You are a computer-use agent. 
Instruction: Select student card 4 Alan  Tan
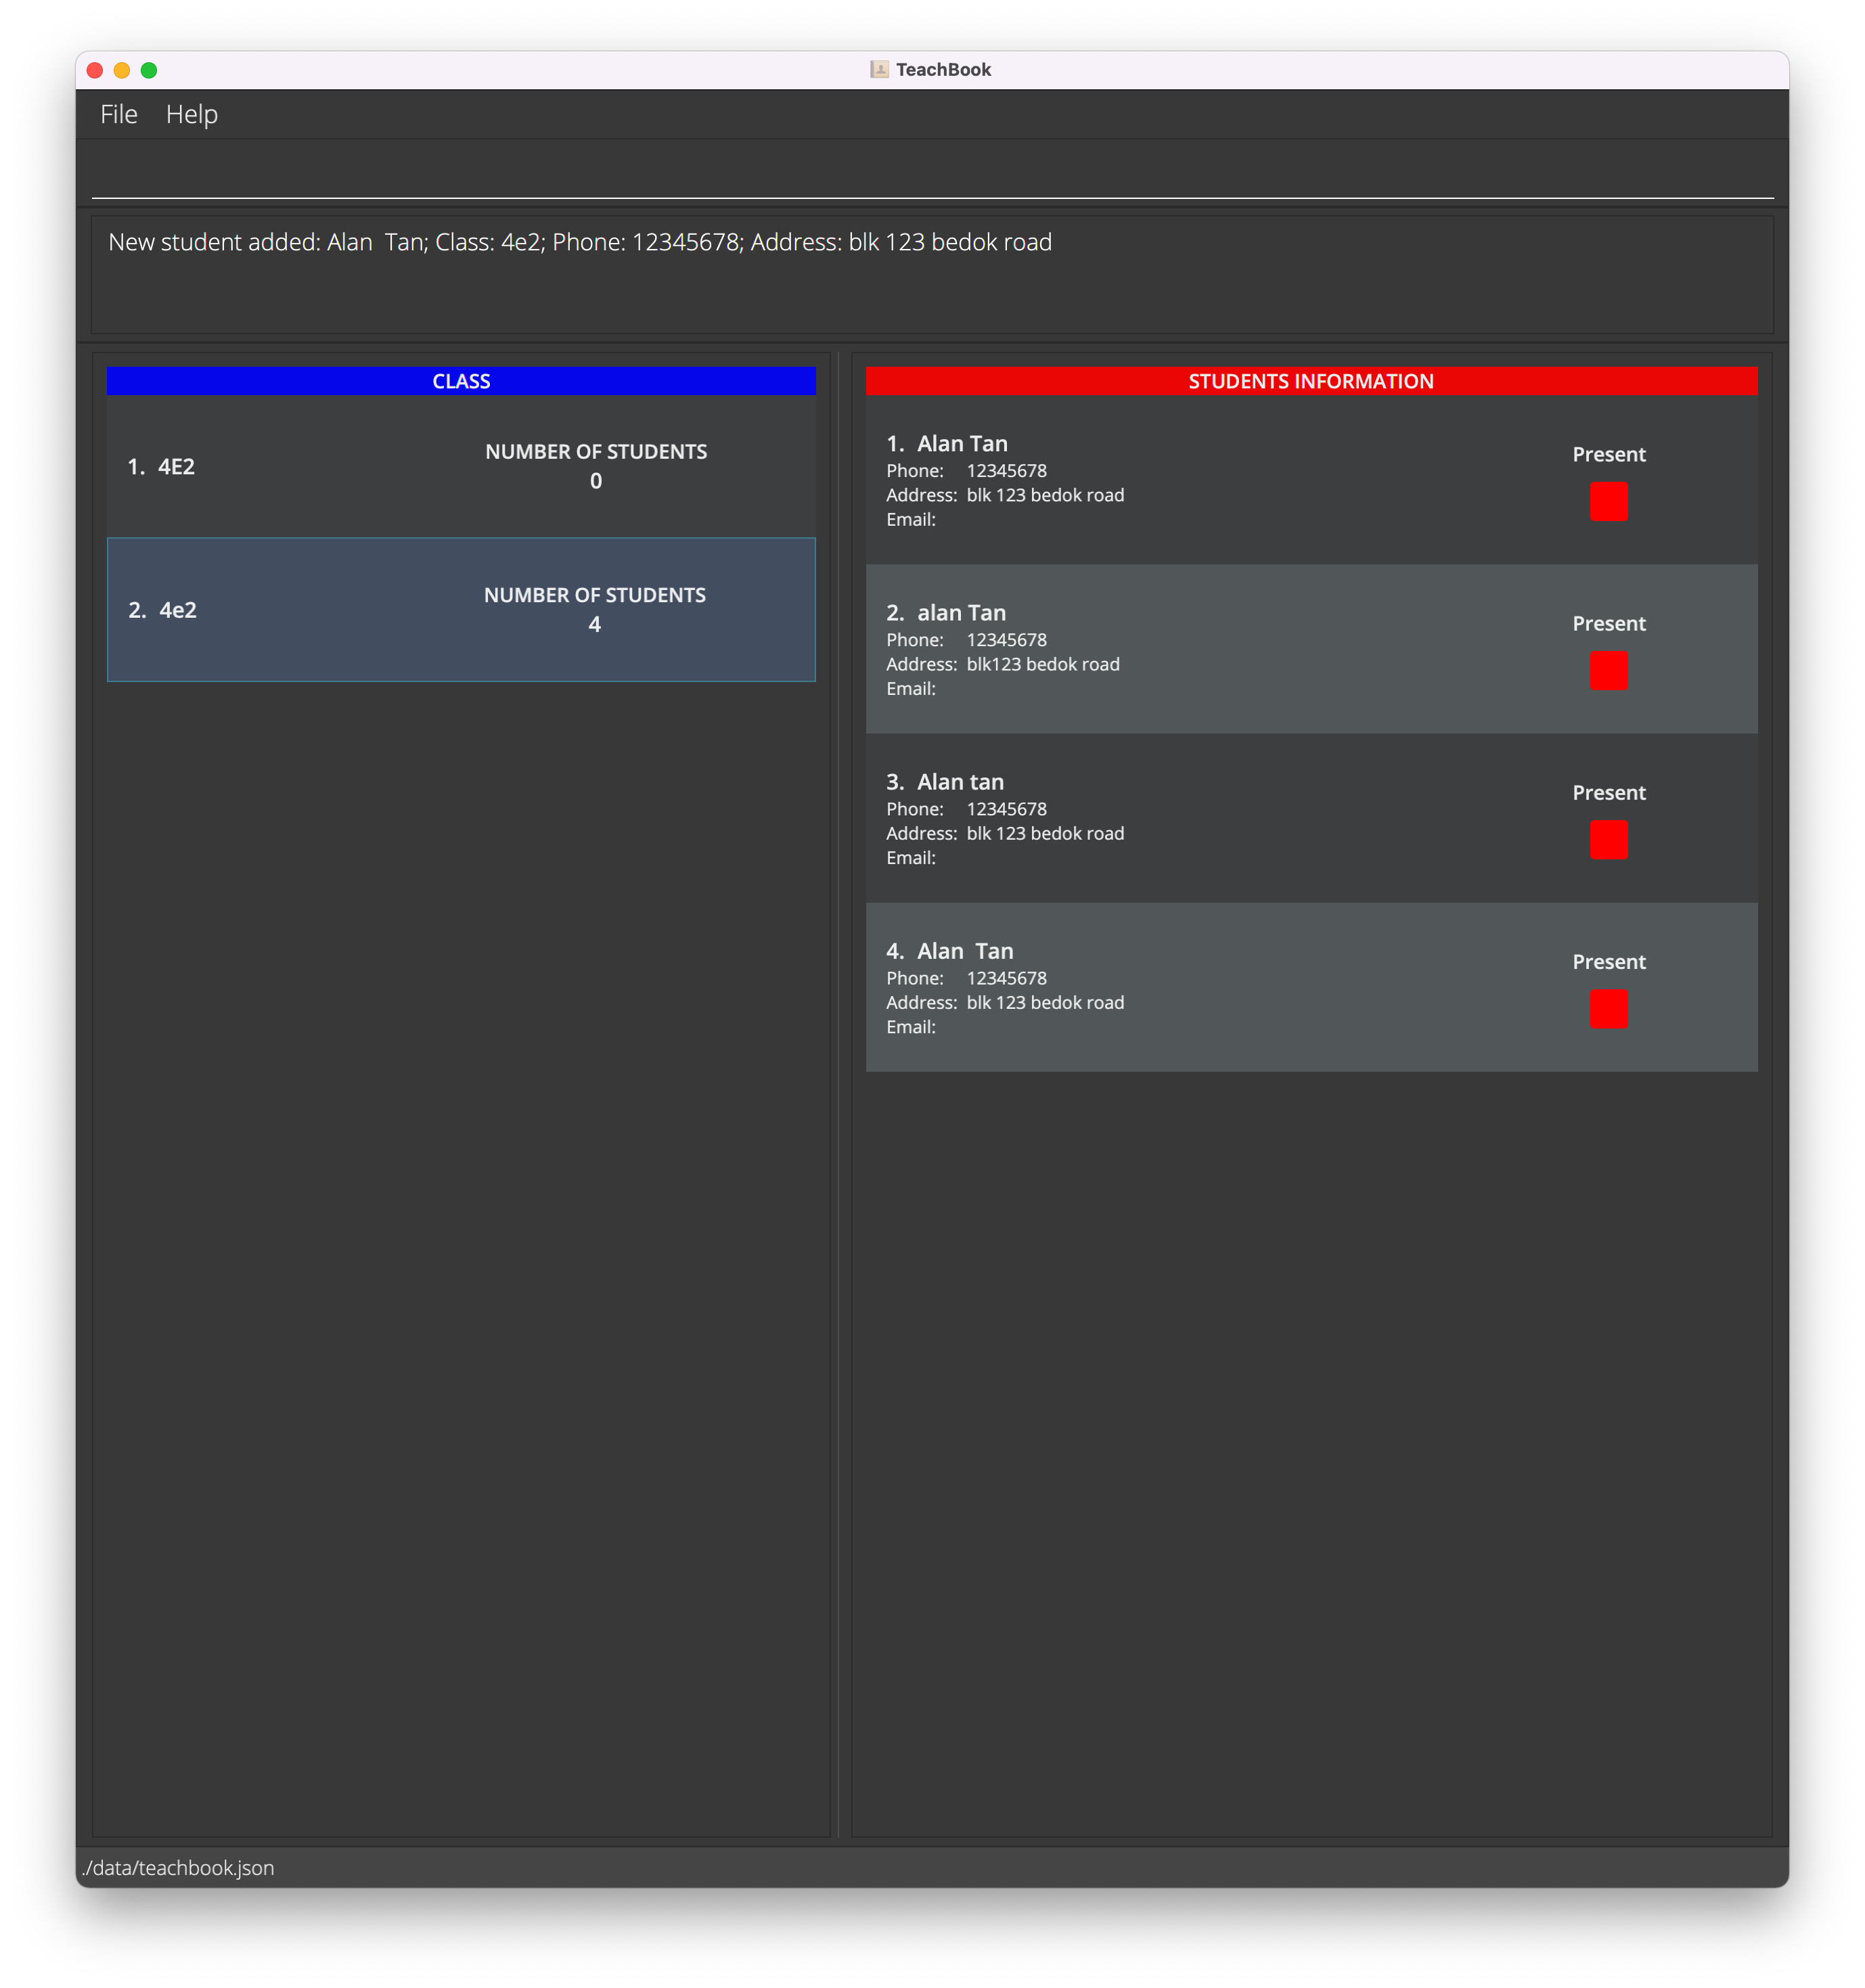tap(1200, 988)
